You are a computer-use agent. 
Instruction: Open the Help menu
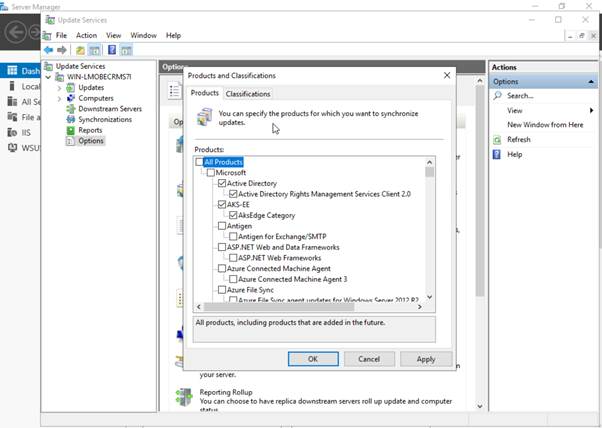(174, 35)
